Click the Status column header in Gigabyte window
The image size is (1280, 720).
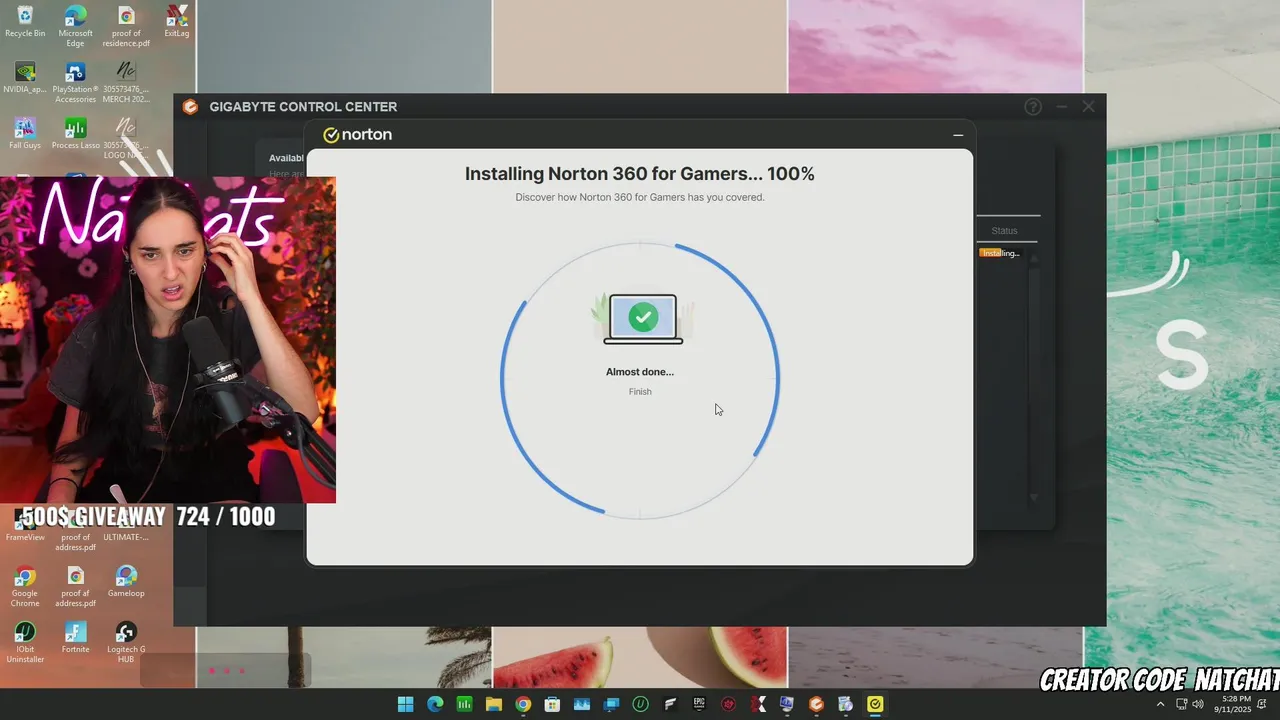1004,231
